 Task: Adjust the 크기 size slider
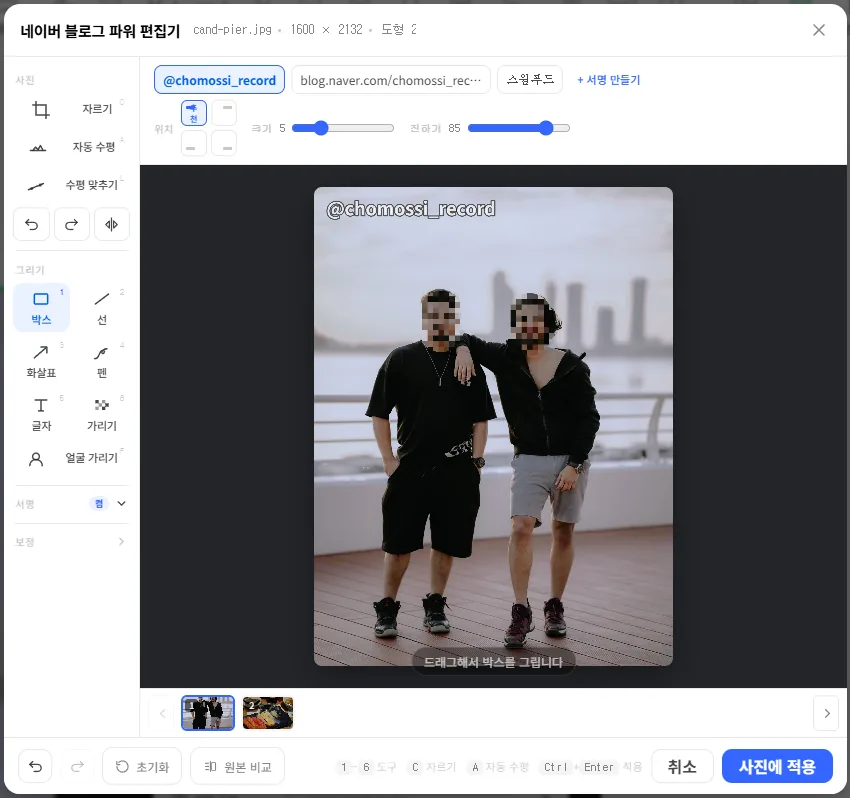click(x=343, y=128)
